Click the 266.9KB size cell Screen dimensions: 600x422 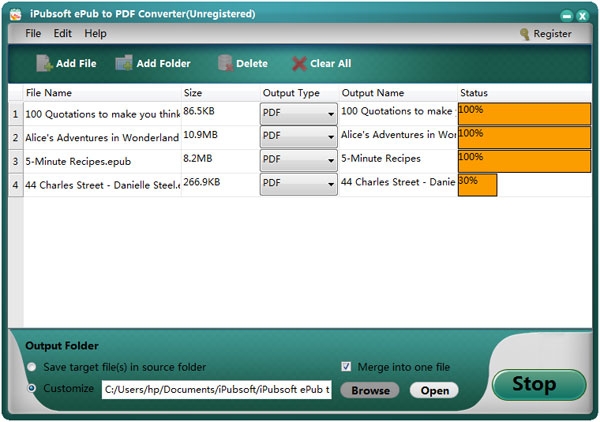221,185
